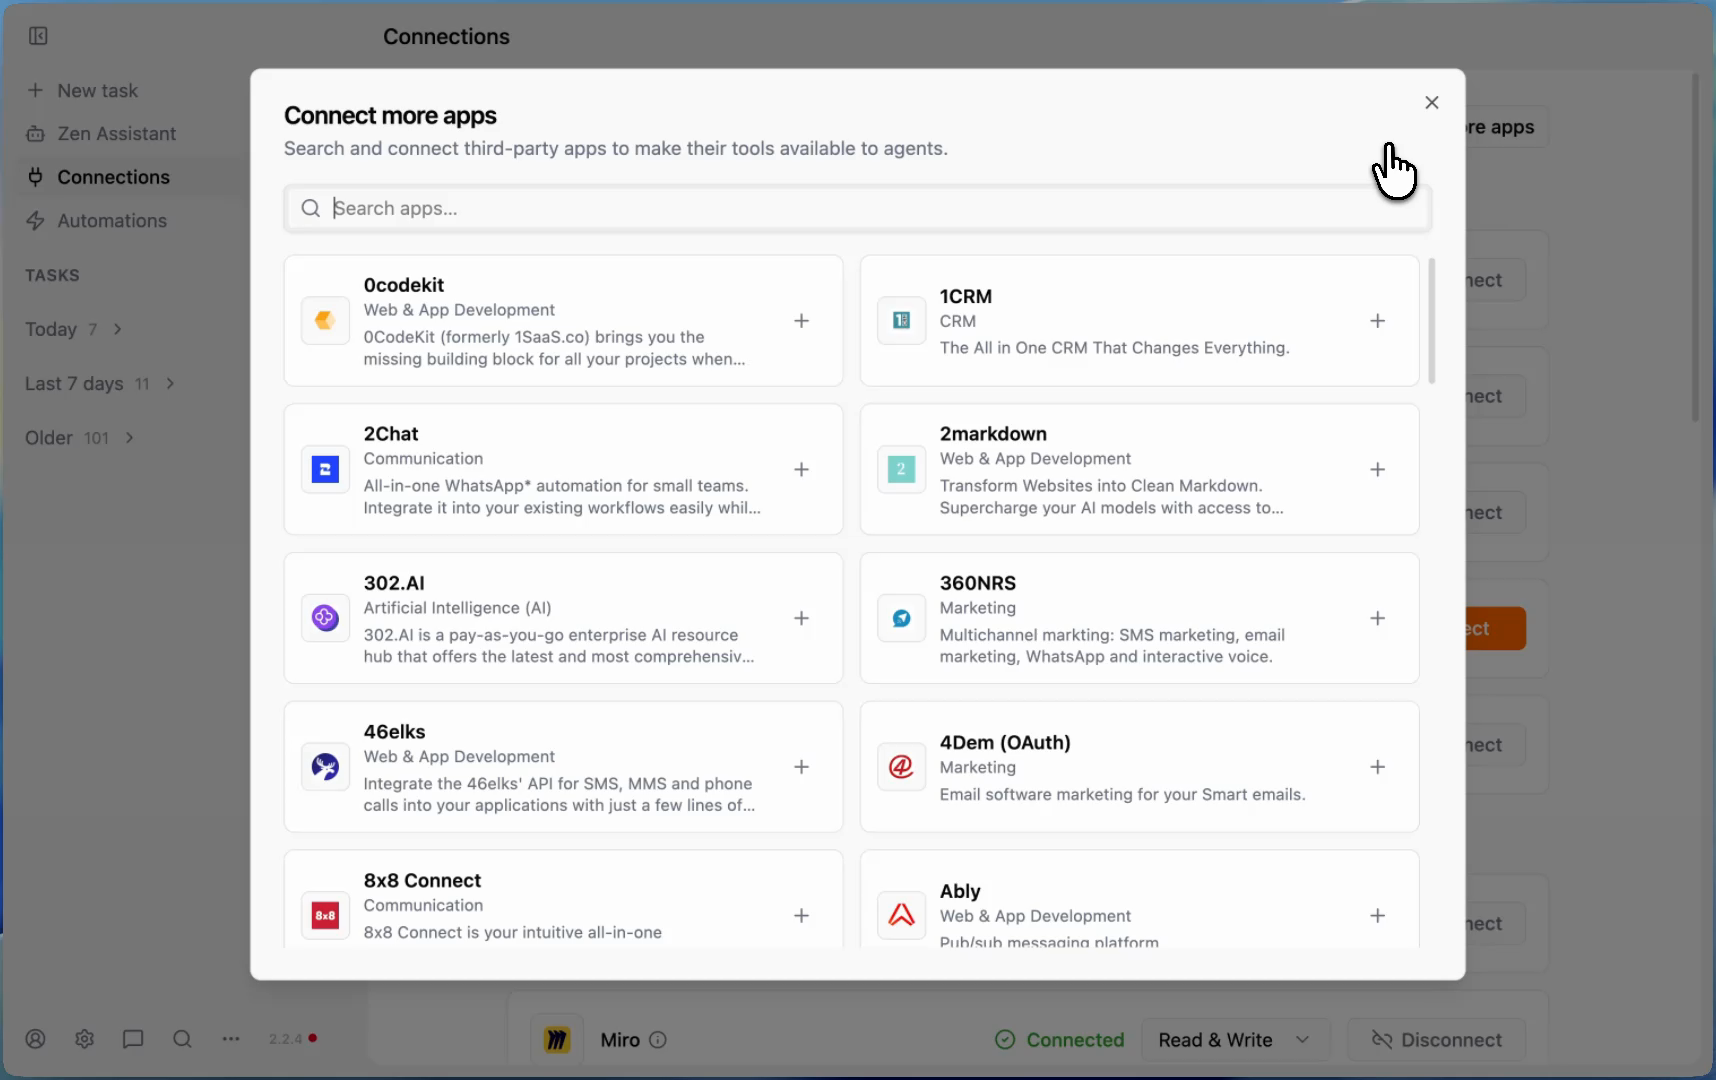Click the 46elks logo icon
The width and height of the screenshot is (1716, 1080).
coord(325,767)
